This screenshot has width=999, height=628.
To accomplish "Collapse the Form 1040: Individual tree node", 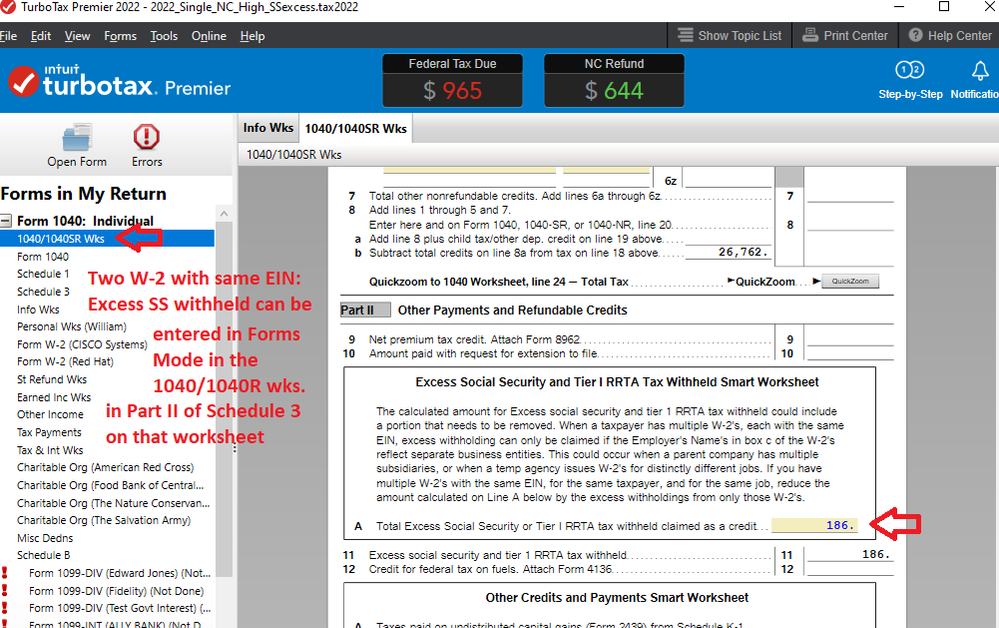I will 6,221.
